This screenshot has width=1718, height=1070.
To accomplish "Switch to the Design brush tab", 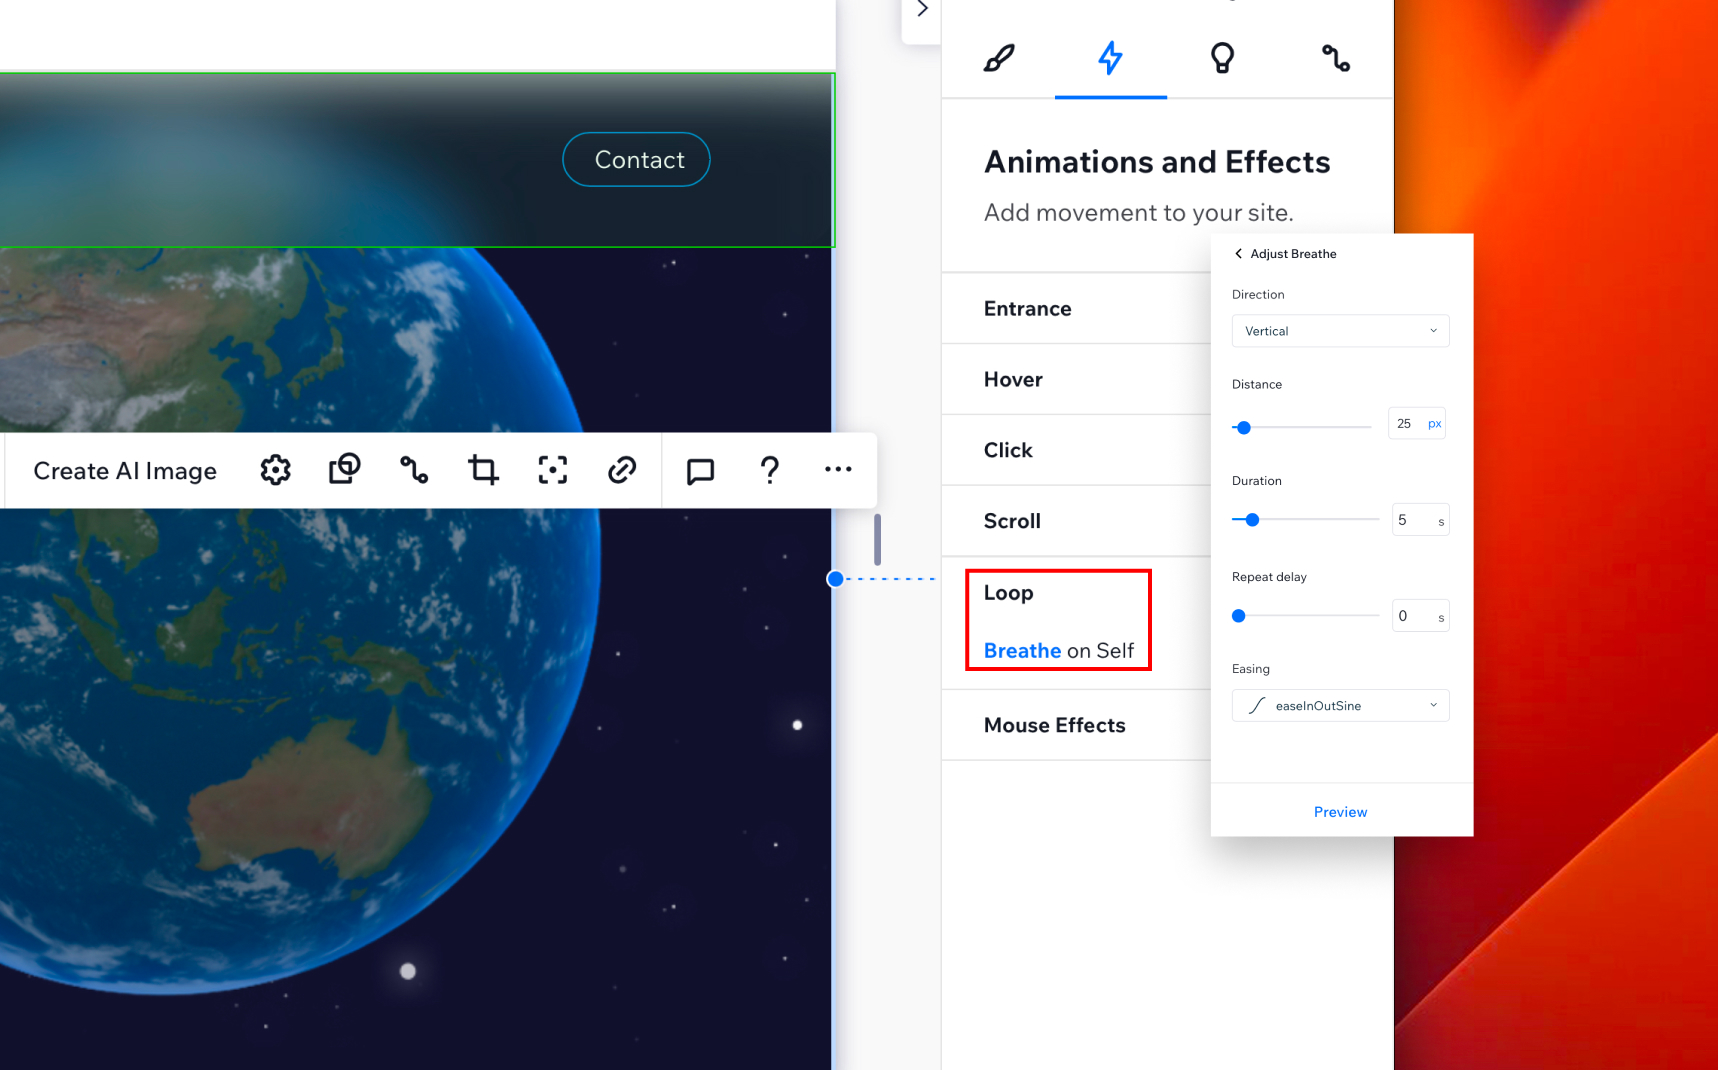I will click(997, 58).
